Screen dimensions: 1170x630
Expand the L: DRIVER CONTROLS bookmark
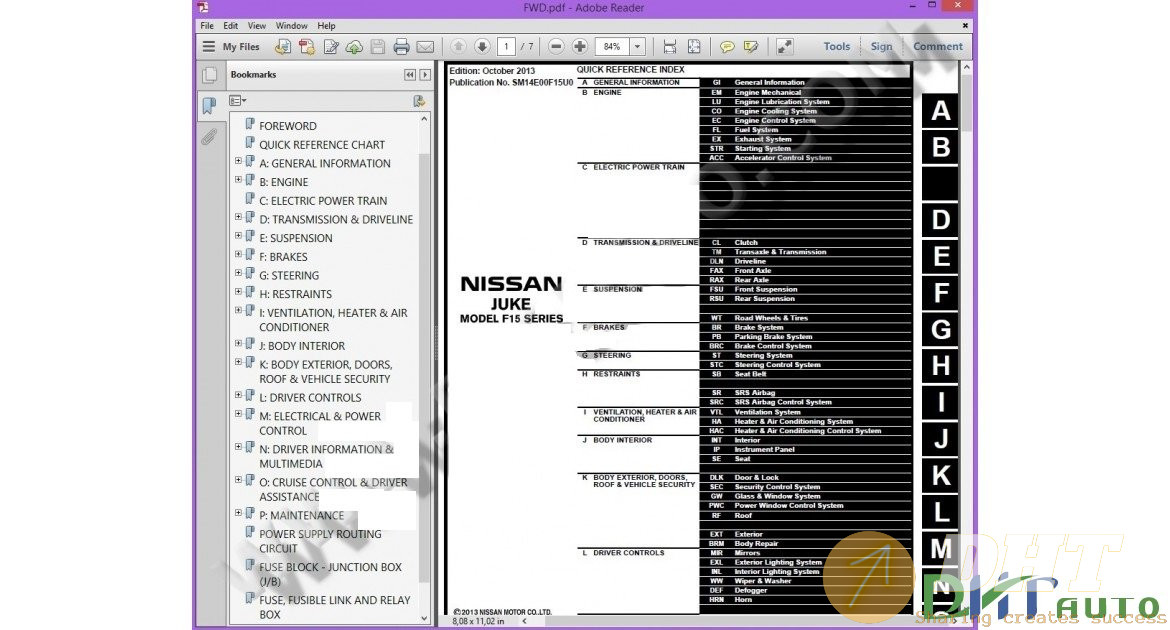(238, 395)
